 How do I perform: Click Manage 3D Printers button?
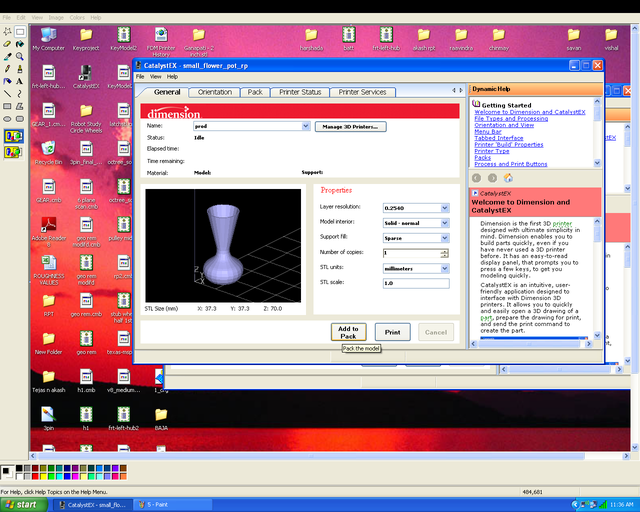[x=350, y=127]
